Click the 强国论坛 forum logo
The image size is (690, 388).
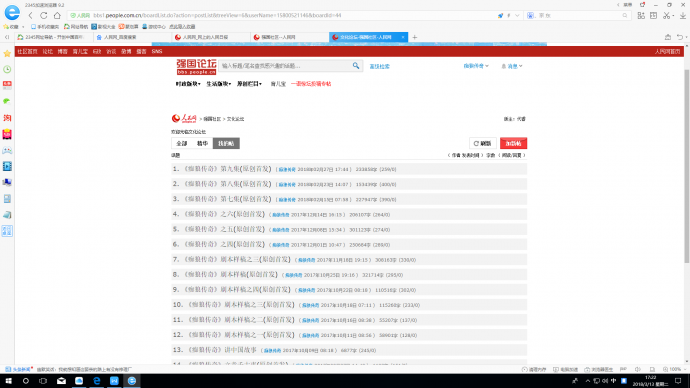click(x=196, y=66)
